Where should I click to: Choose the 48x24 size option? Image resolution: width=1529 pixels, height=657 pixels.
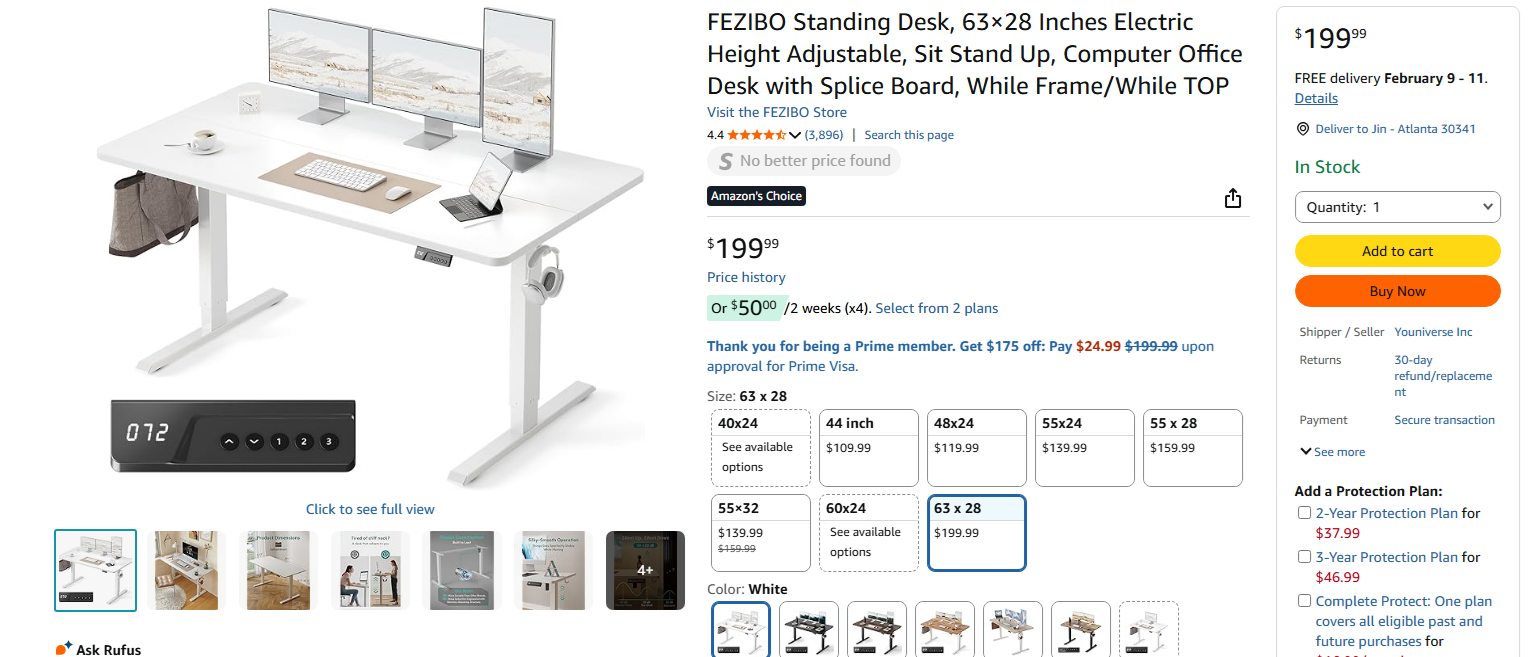pos(976,447)
